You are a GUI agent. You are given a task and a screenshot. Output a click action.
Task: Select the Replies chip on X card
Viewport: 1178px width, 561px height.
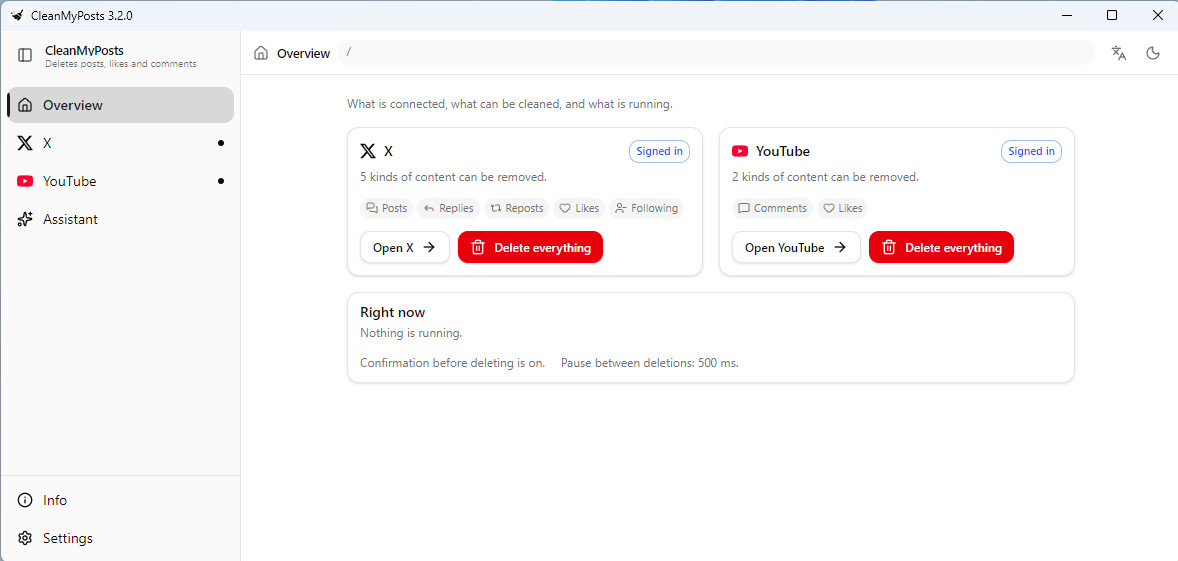(x=449, y=208)
